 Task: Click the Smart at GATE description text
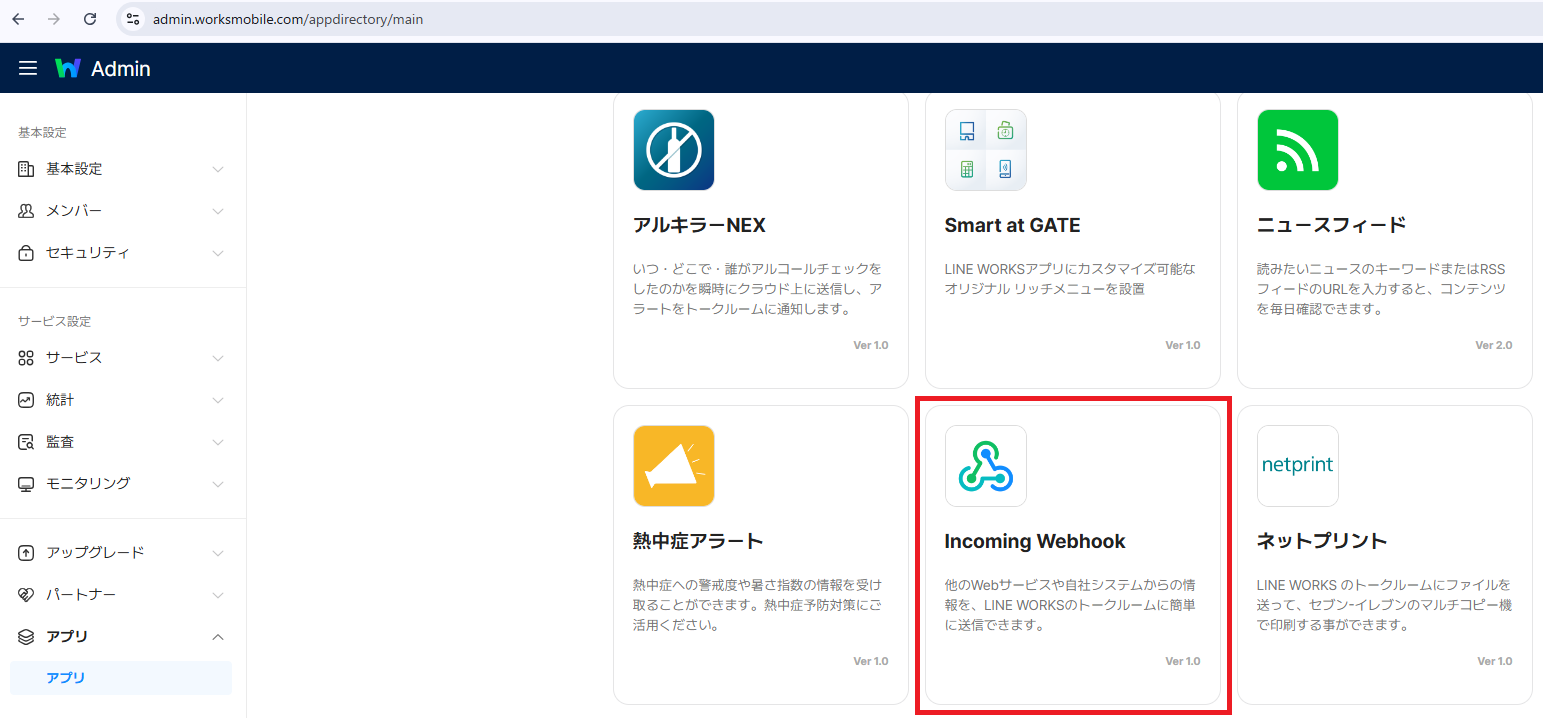(1070, 279)
